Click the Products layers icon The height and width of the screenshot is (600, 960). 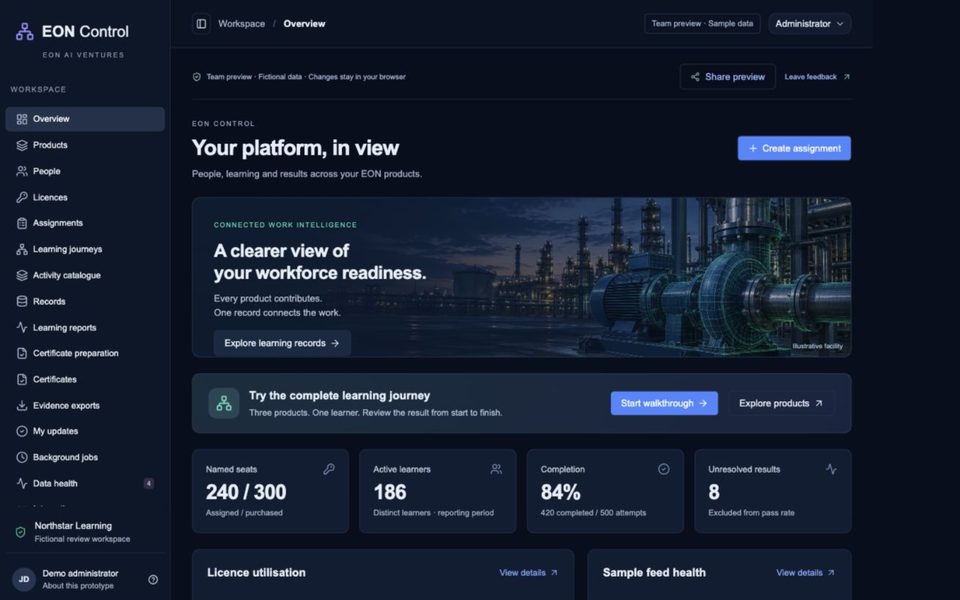pyautogui.click(x=22, y=145)
